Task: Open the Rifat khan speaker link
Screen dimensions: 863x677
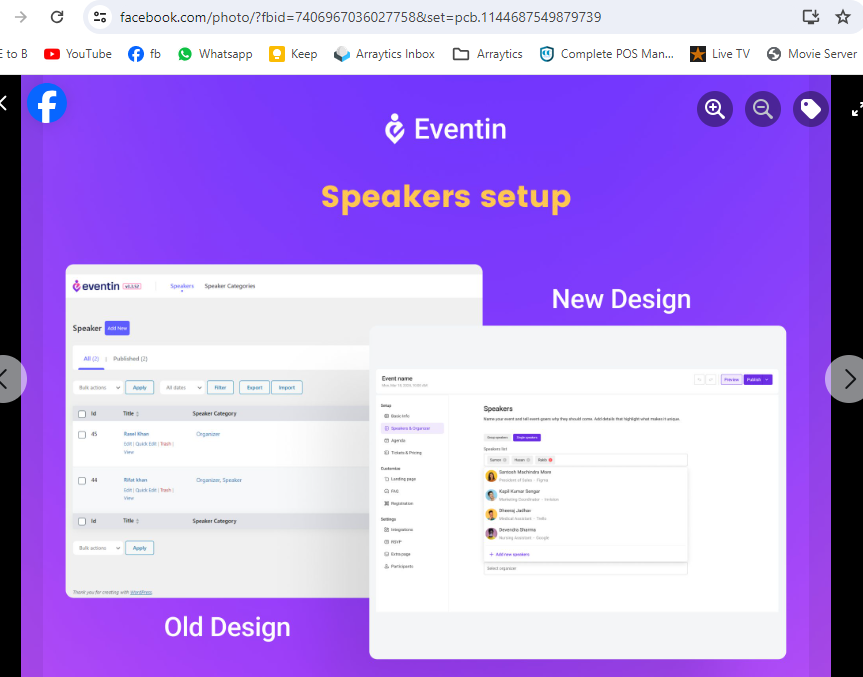Action: click(x=135, y=480)
